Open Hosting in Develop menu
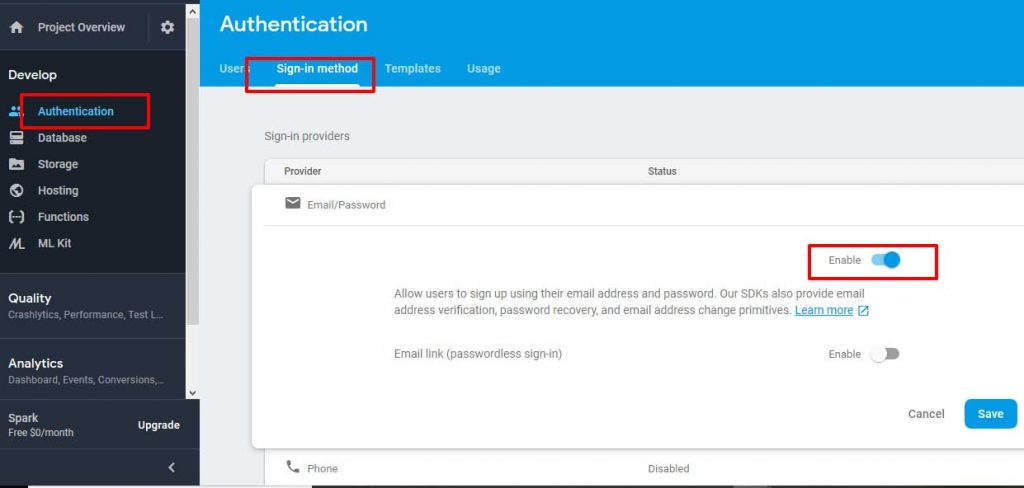 pyautogui.click(x=58, y=191)
